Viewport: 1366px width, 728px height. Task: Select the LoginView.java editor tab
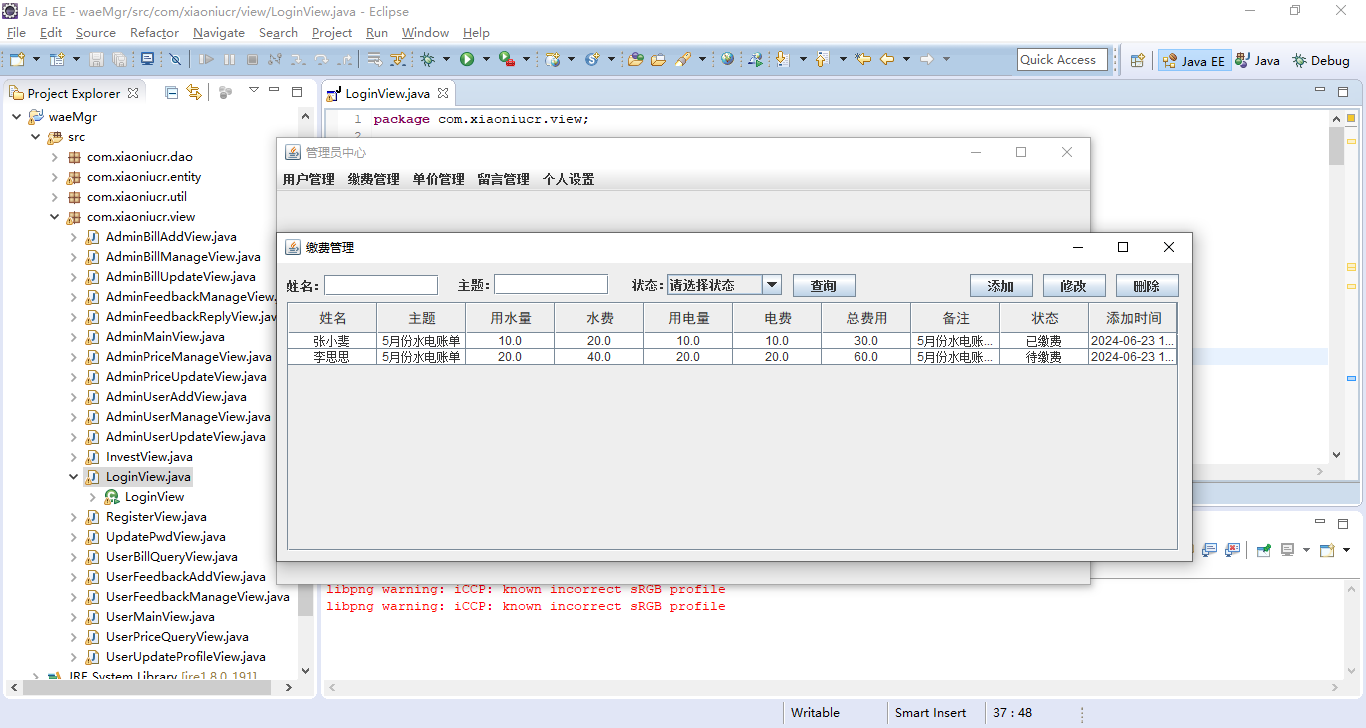click(x=387, y=94)
